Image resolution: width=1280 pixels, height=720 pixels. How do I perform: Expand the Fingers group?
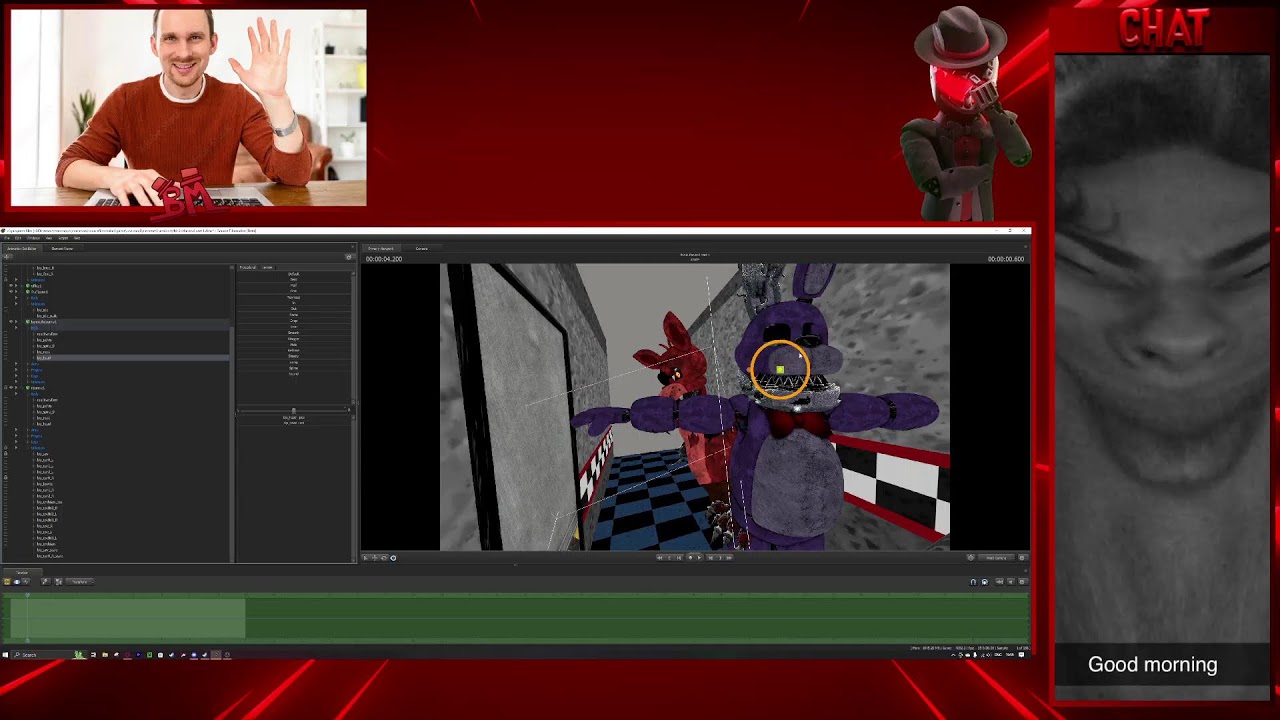[16, 370]
